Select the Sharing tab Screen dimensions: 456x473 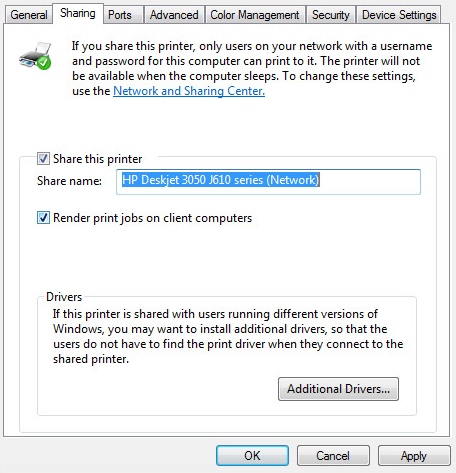[78, 13]
